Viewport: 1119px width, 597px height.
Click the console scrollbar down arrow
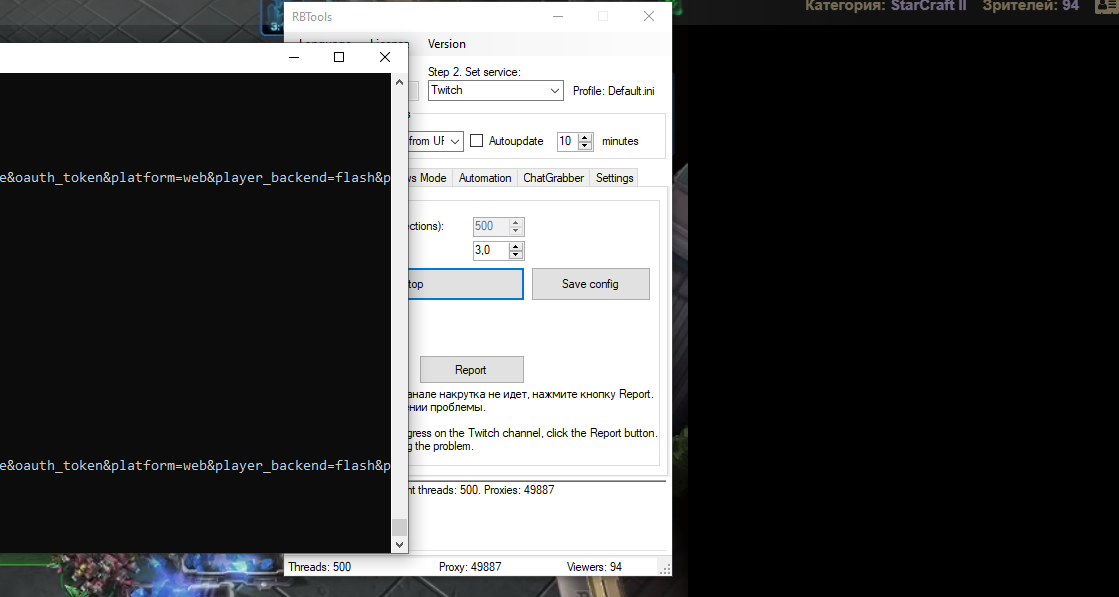[x=399, y=545]
